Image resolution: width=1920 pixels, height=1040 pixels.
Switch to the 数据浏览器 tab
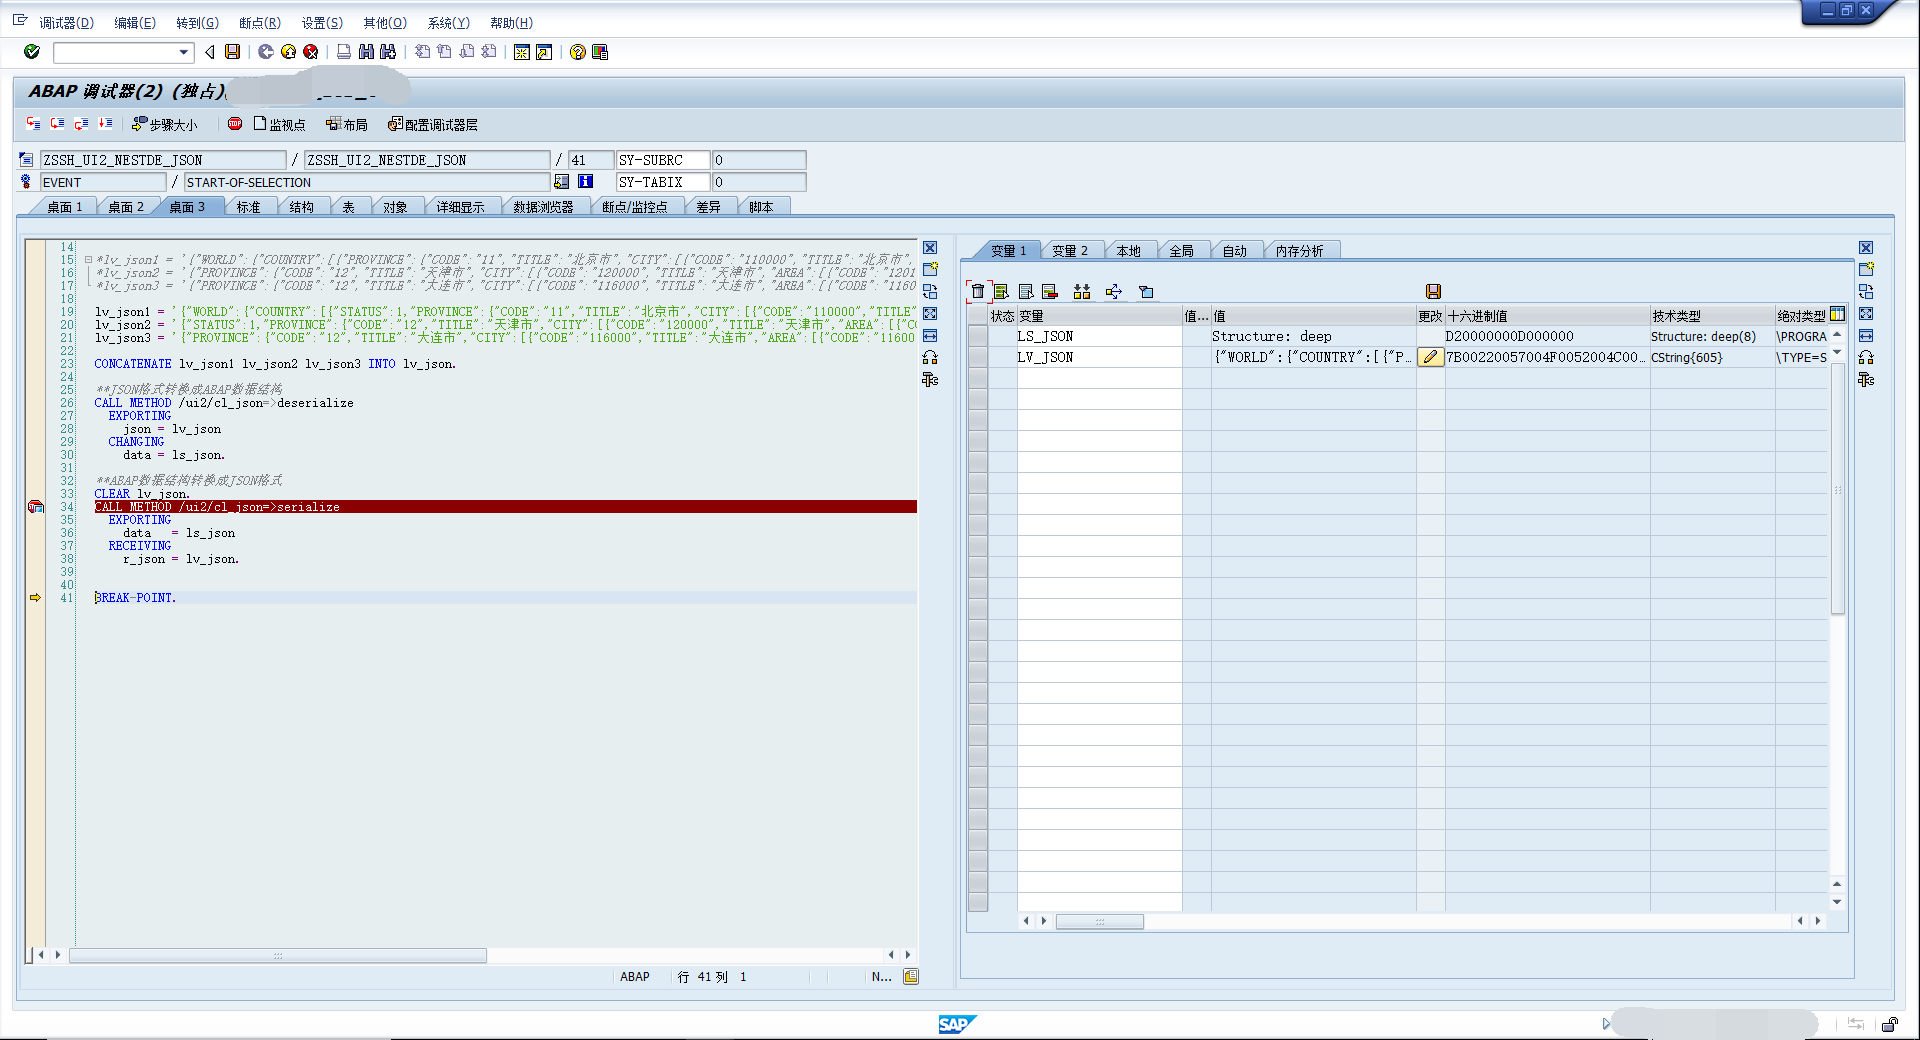click(543, 207)
